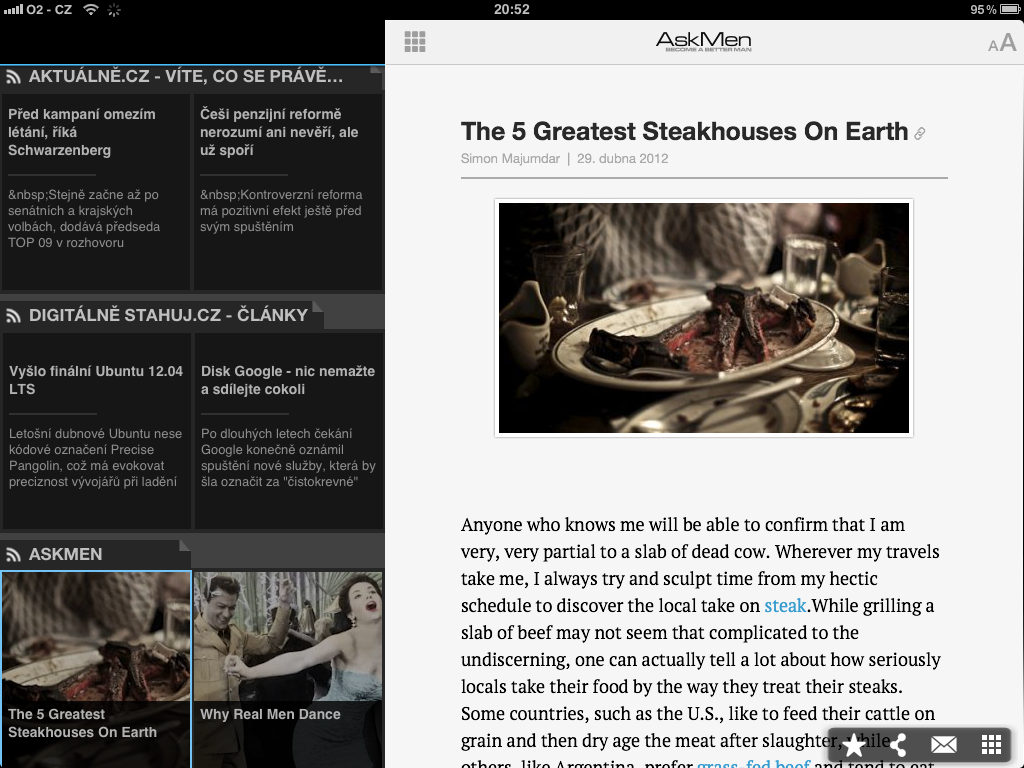Open the grid view icon in header
Screen dimensions: 1024x768
415,42
